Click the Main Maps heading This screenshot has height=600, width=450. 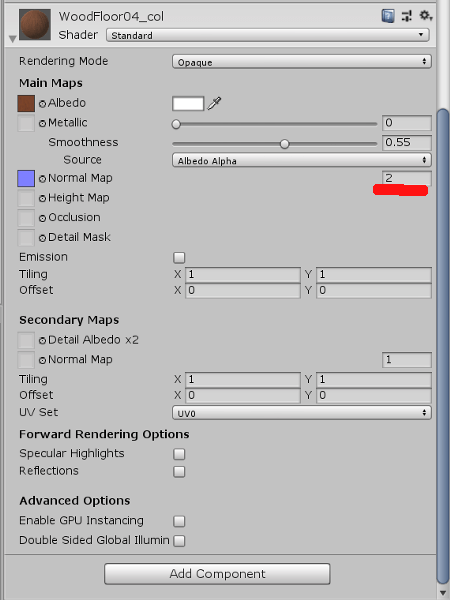pyautogui.click(x=51, y=83)
